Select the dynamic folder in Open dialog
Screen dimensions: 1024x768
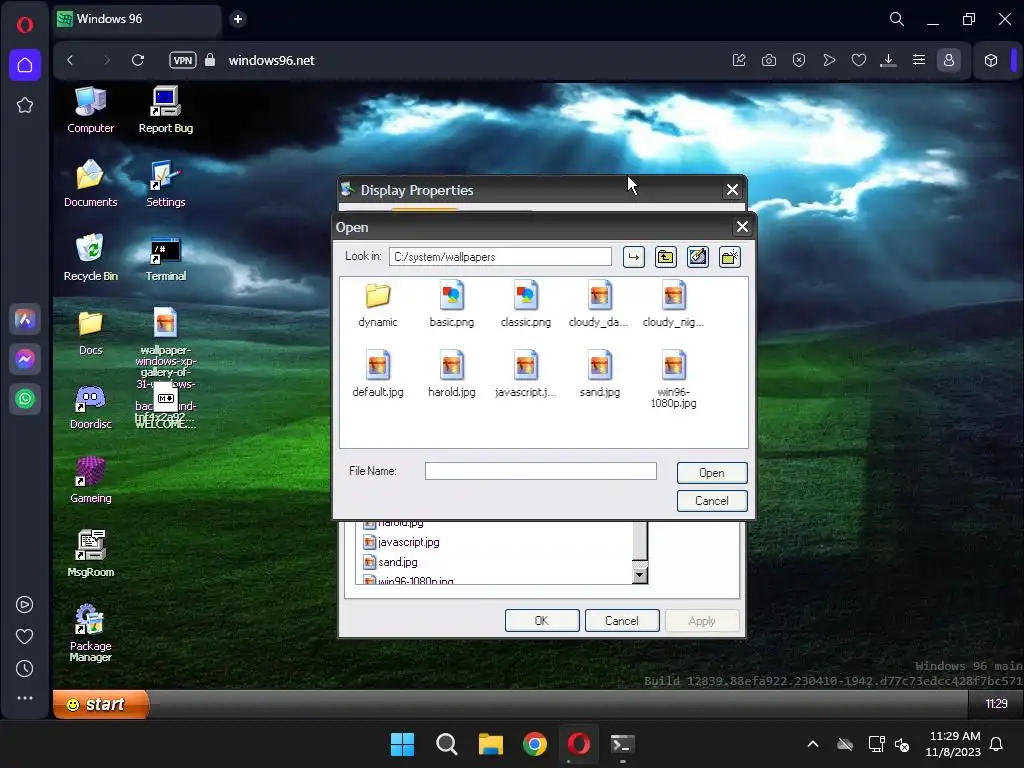[377, 304]
